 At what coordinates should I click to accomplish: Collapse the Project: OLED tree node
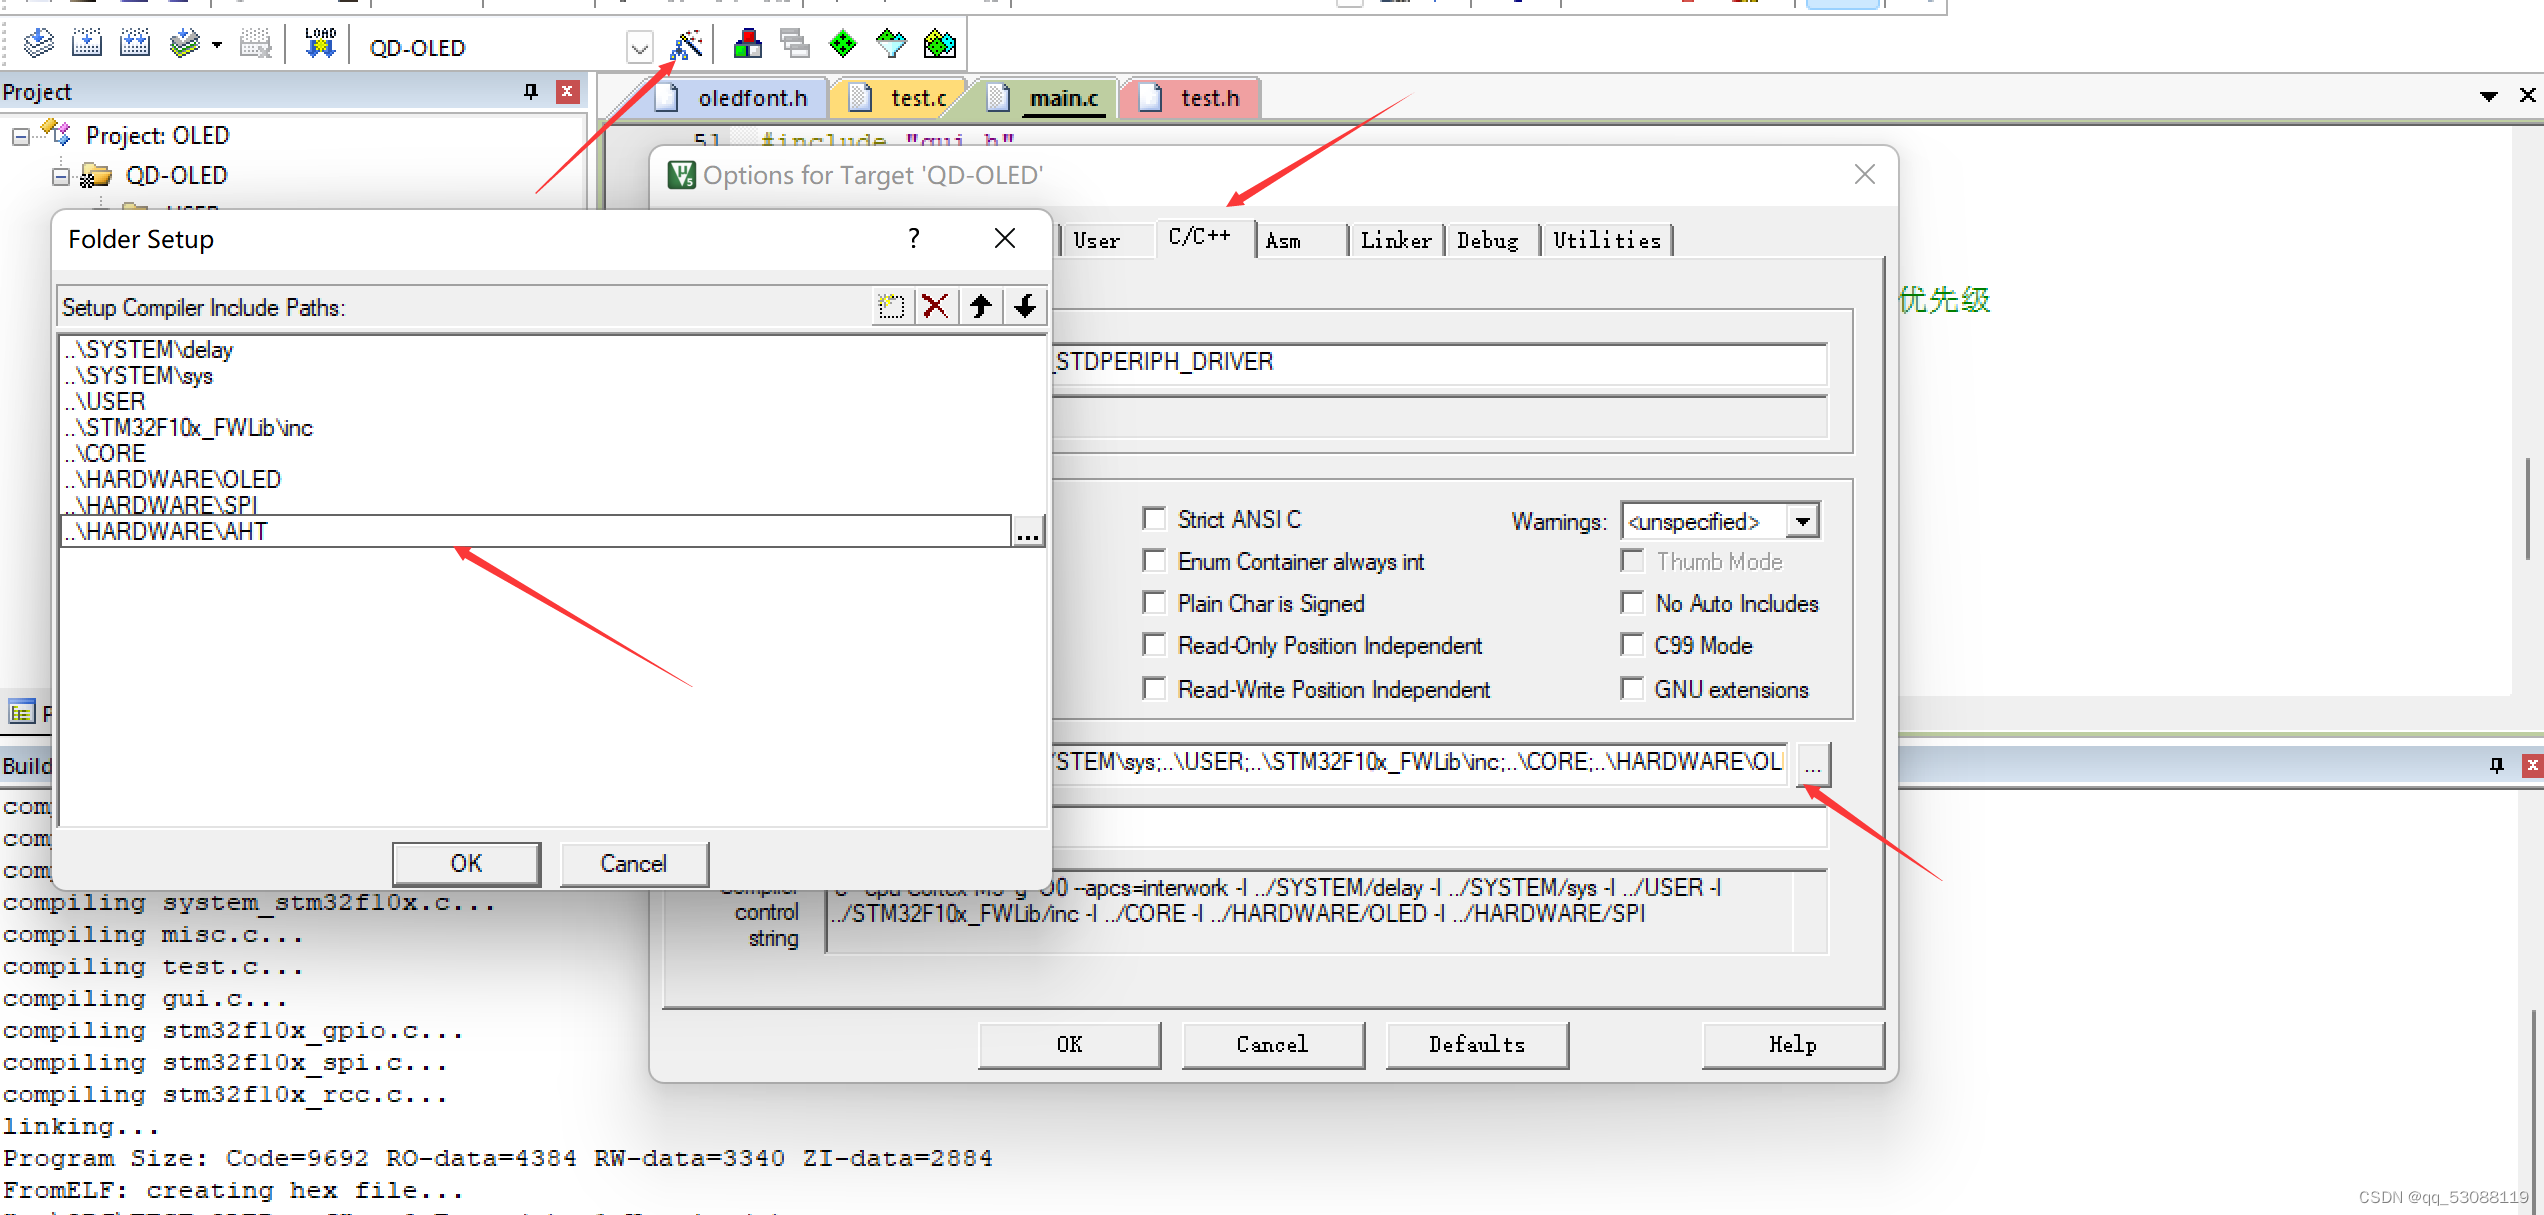click(20, 136)
